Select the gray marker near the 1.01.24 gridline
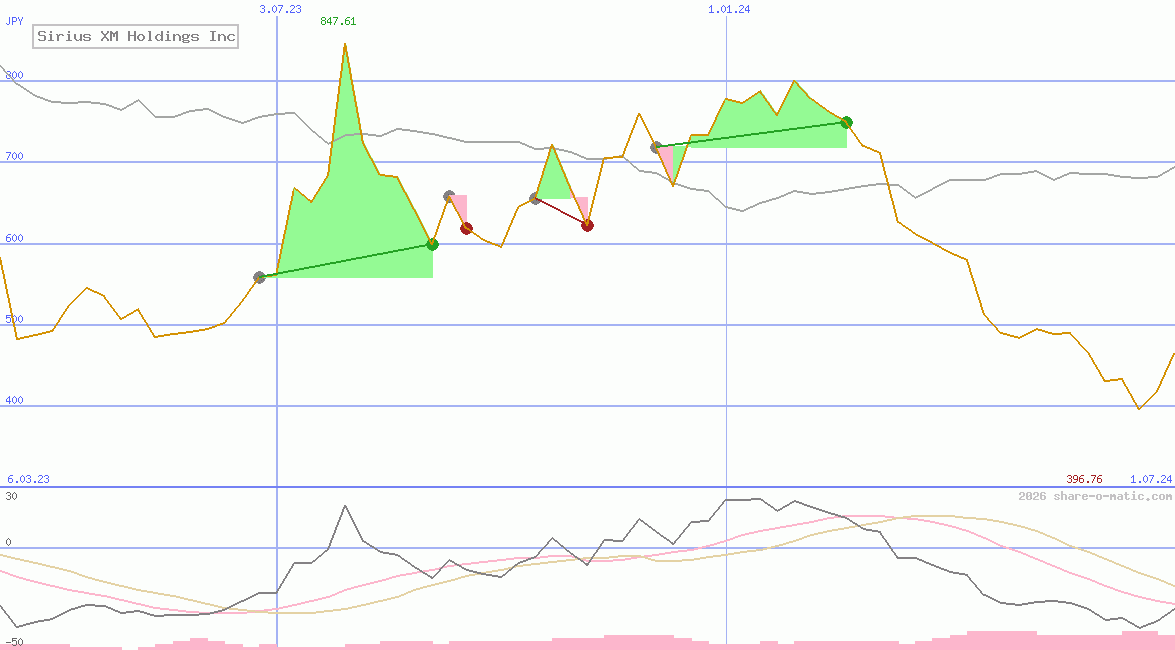Screen dimensions: 1175x650 pos(656,146)
